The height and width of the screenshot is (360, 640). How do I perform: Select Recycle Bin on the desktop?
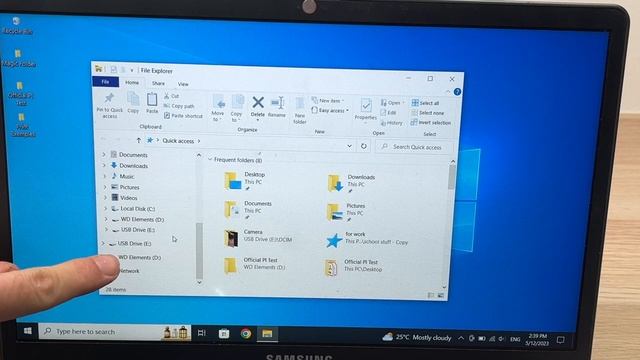click(17, 25)
